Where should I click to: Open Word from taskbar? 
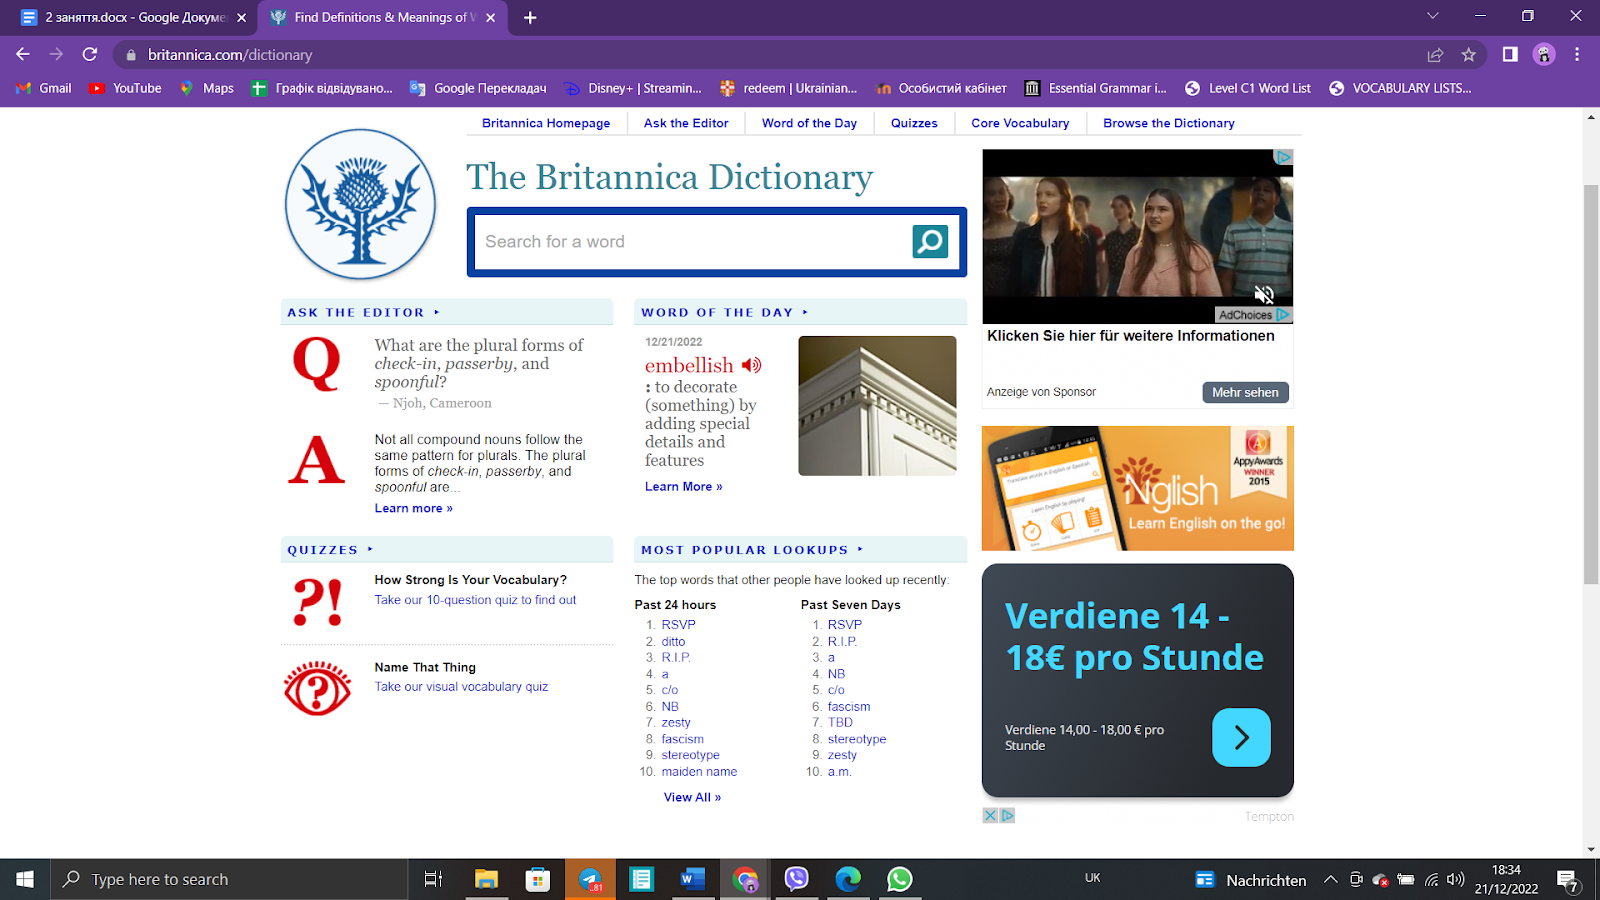pyautogui.click(x=692, y=879)
